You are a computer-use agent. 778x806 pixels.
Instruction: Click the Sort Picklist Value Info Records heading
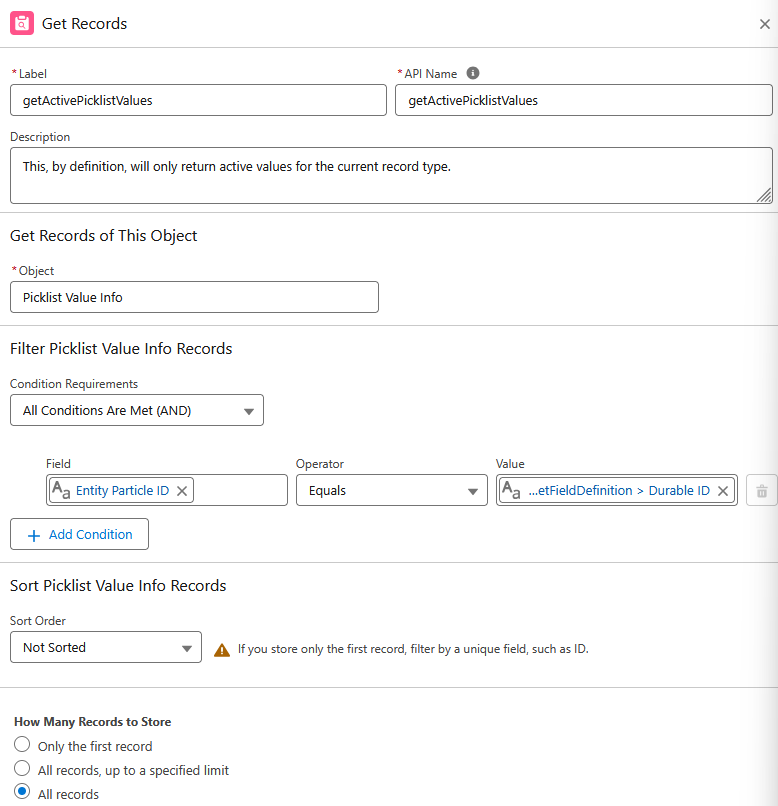pyautogui.click(x=118, y=585)
